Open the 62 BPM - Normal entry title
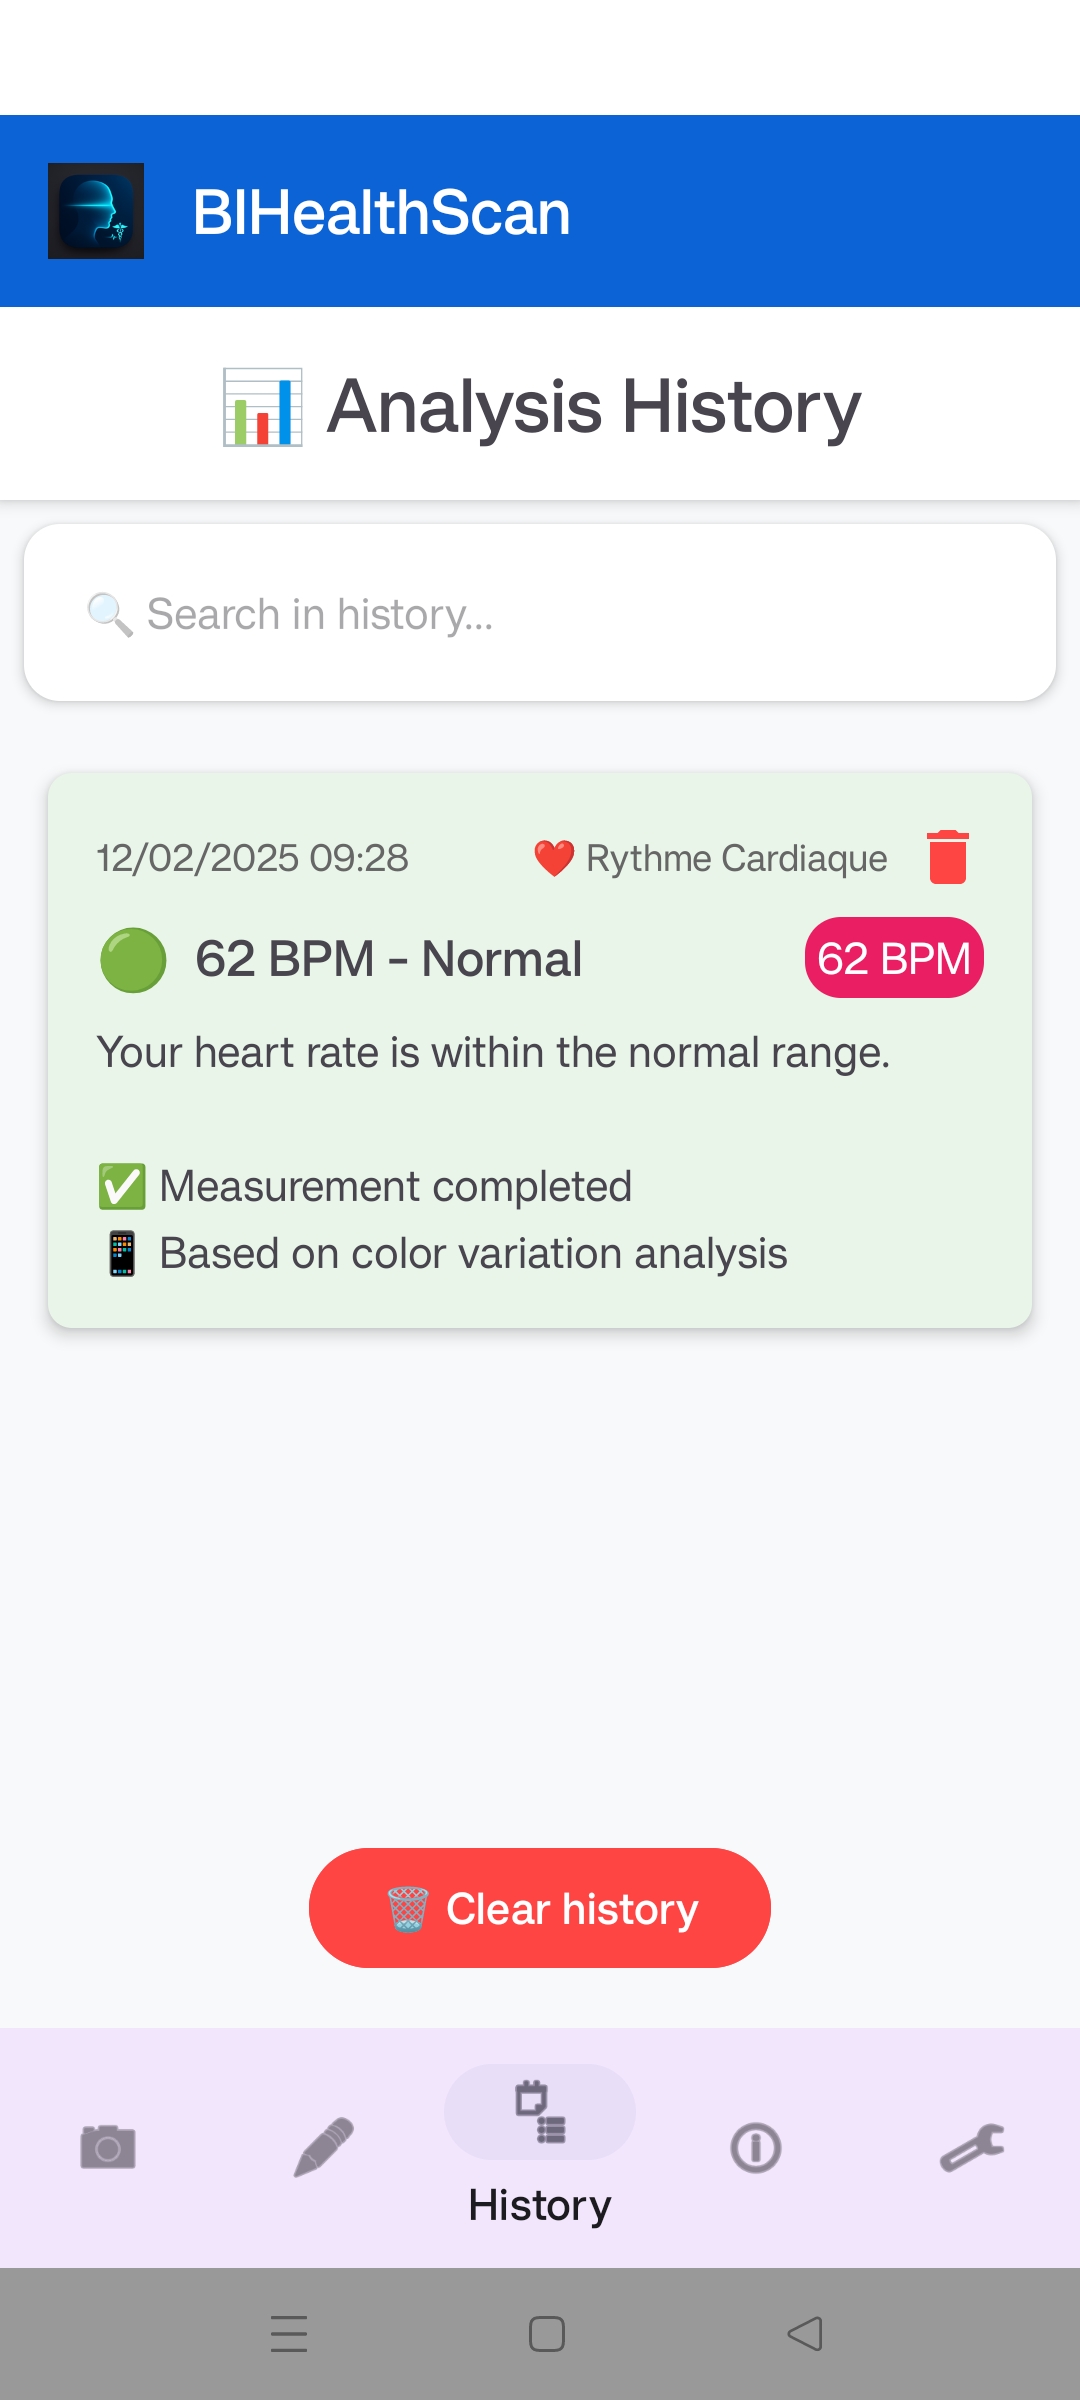This screenshot has width=1080, height=2400. coord(388,959)
